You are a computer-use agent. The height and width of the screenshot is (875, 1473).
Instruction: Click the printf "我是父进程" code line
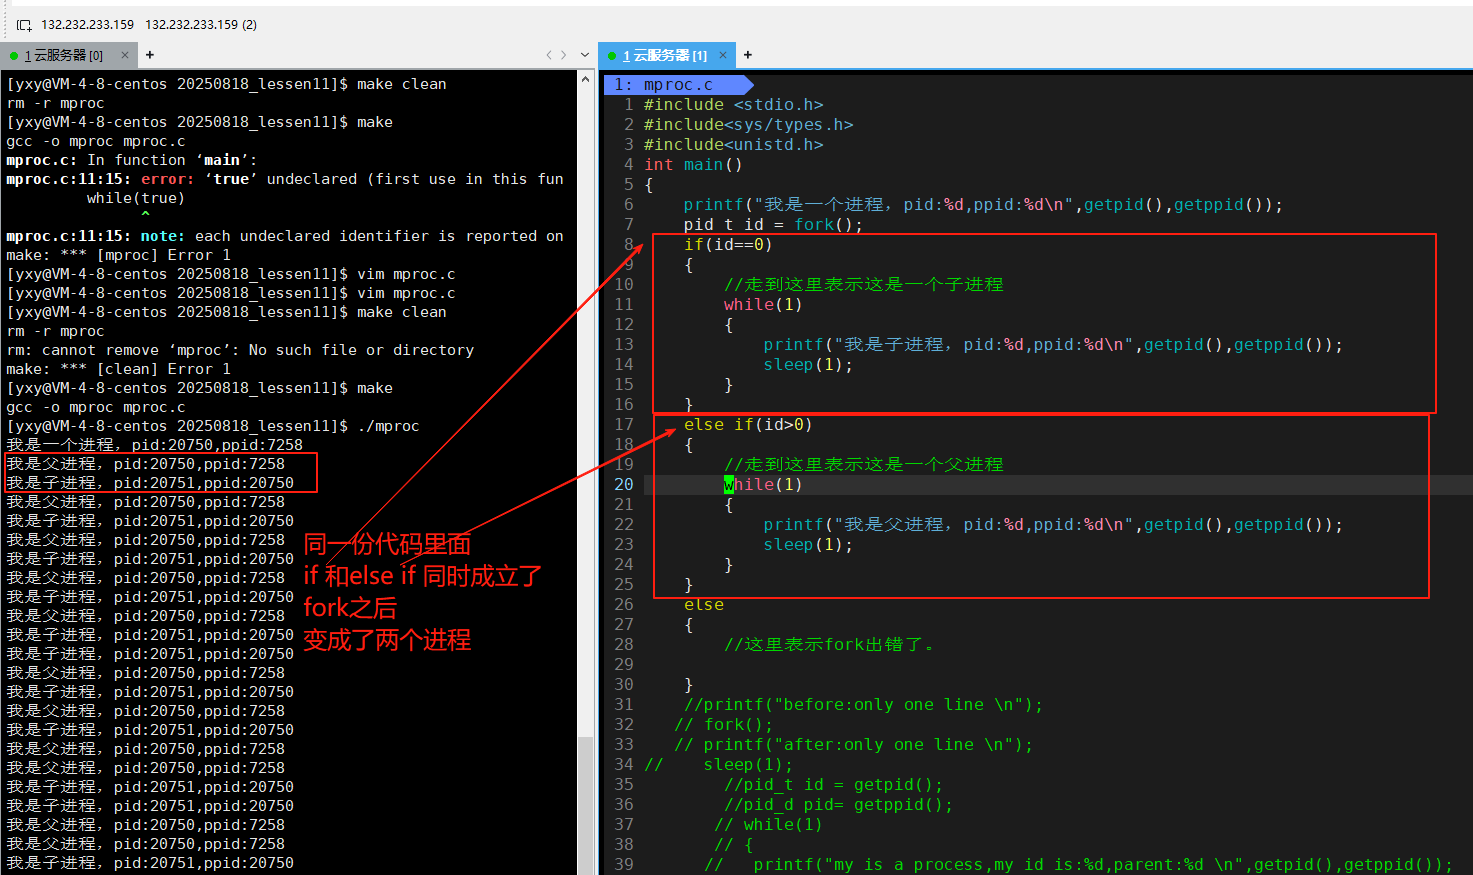(1053, 525)
